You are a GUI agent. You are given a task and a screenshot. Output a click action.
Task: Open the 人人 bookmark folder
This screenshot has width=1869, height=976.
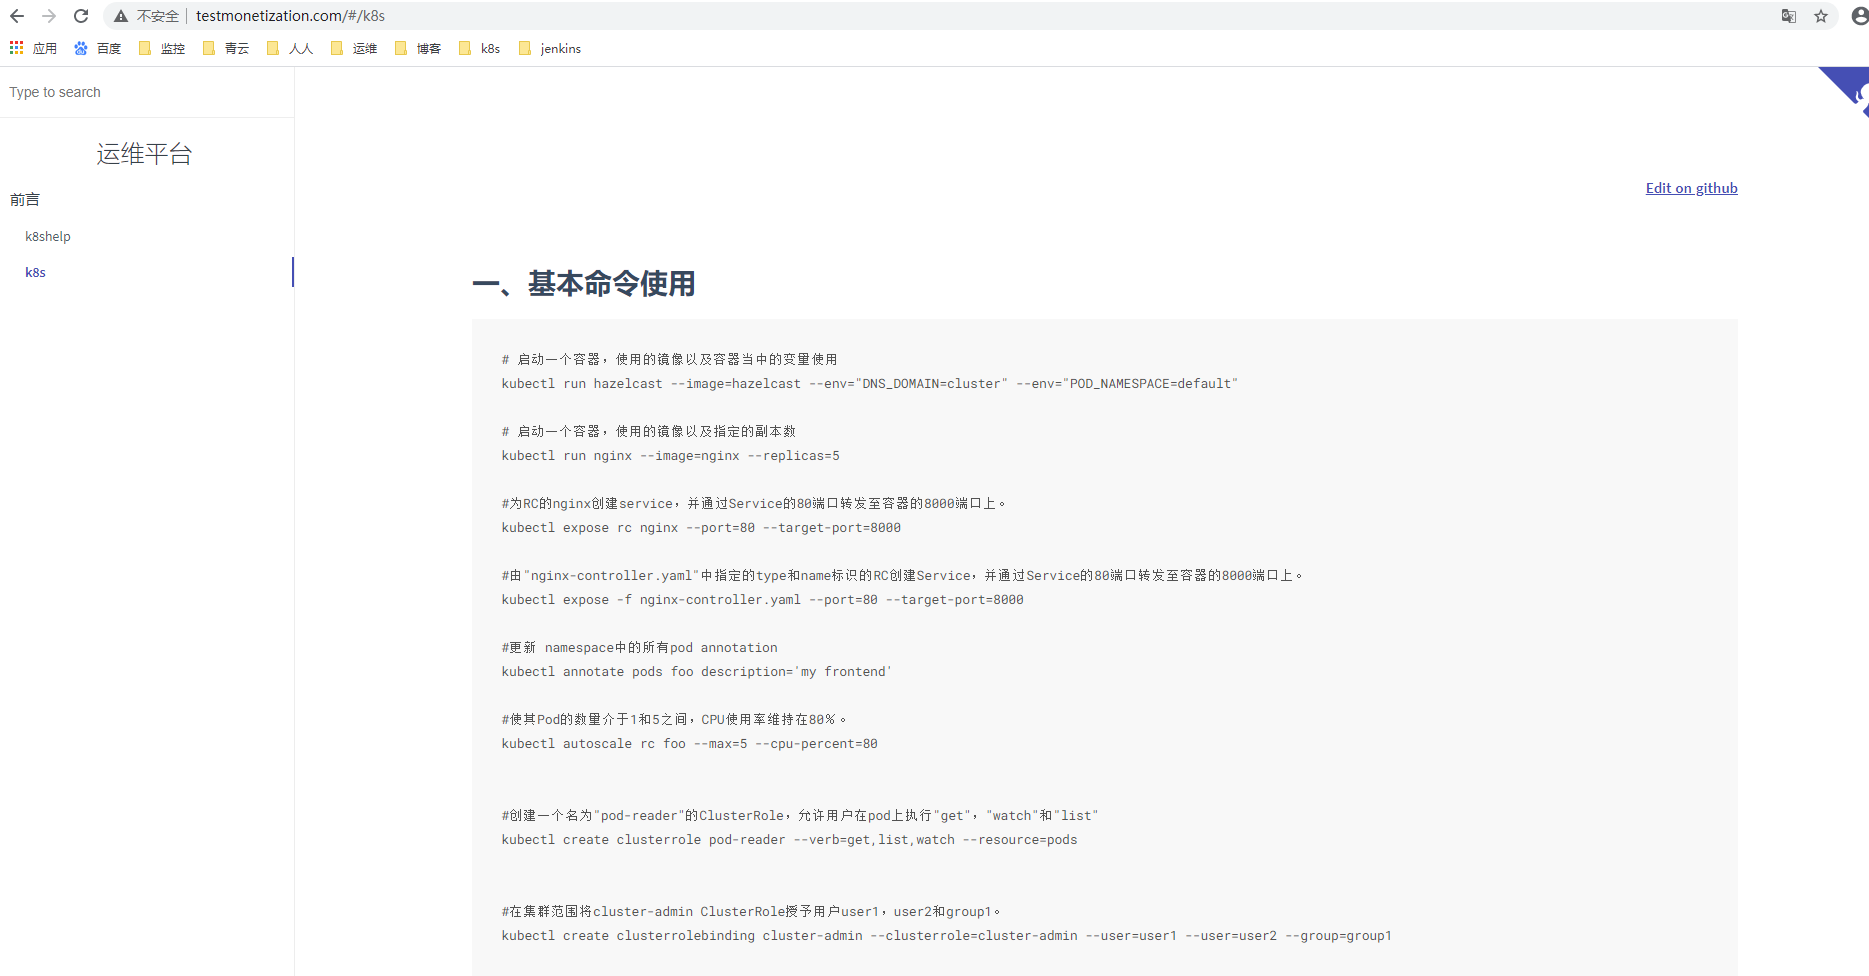(x=290, y=48)
